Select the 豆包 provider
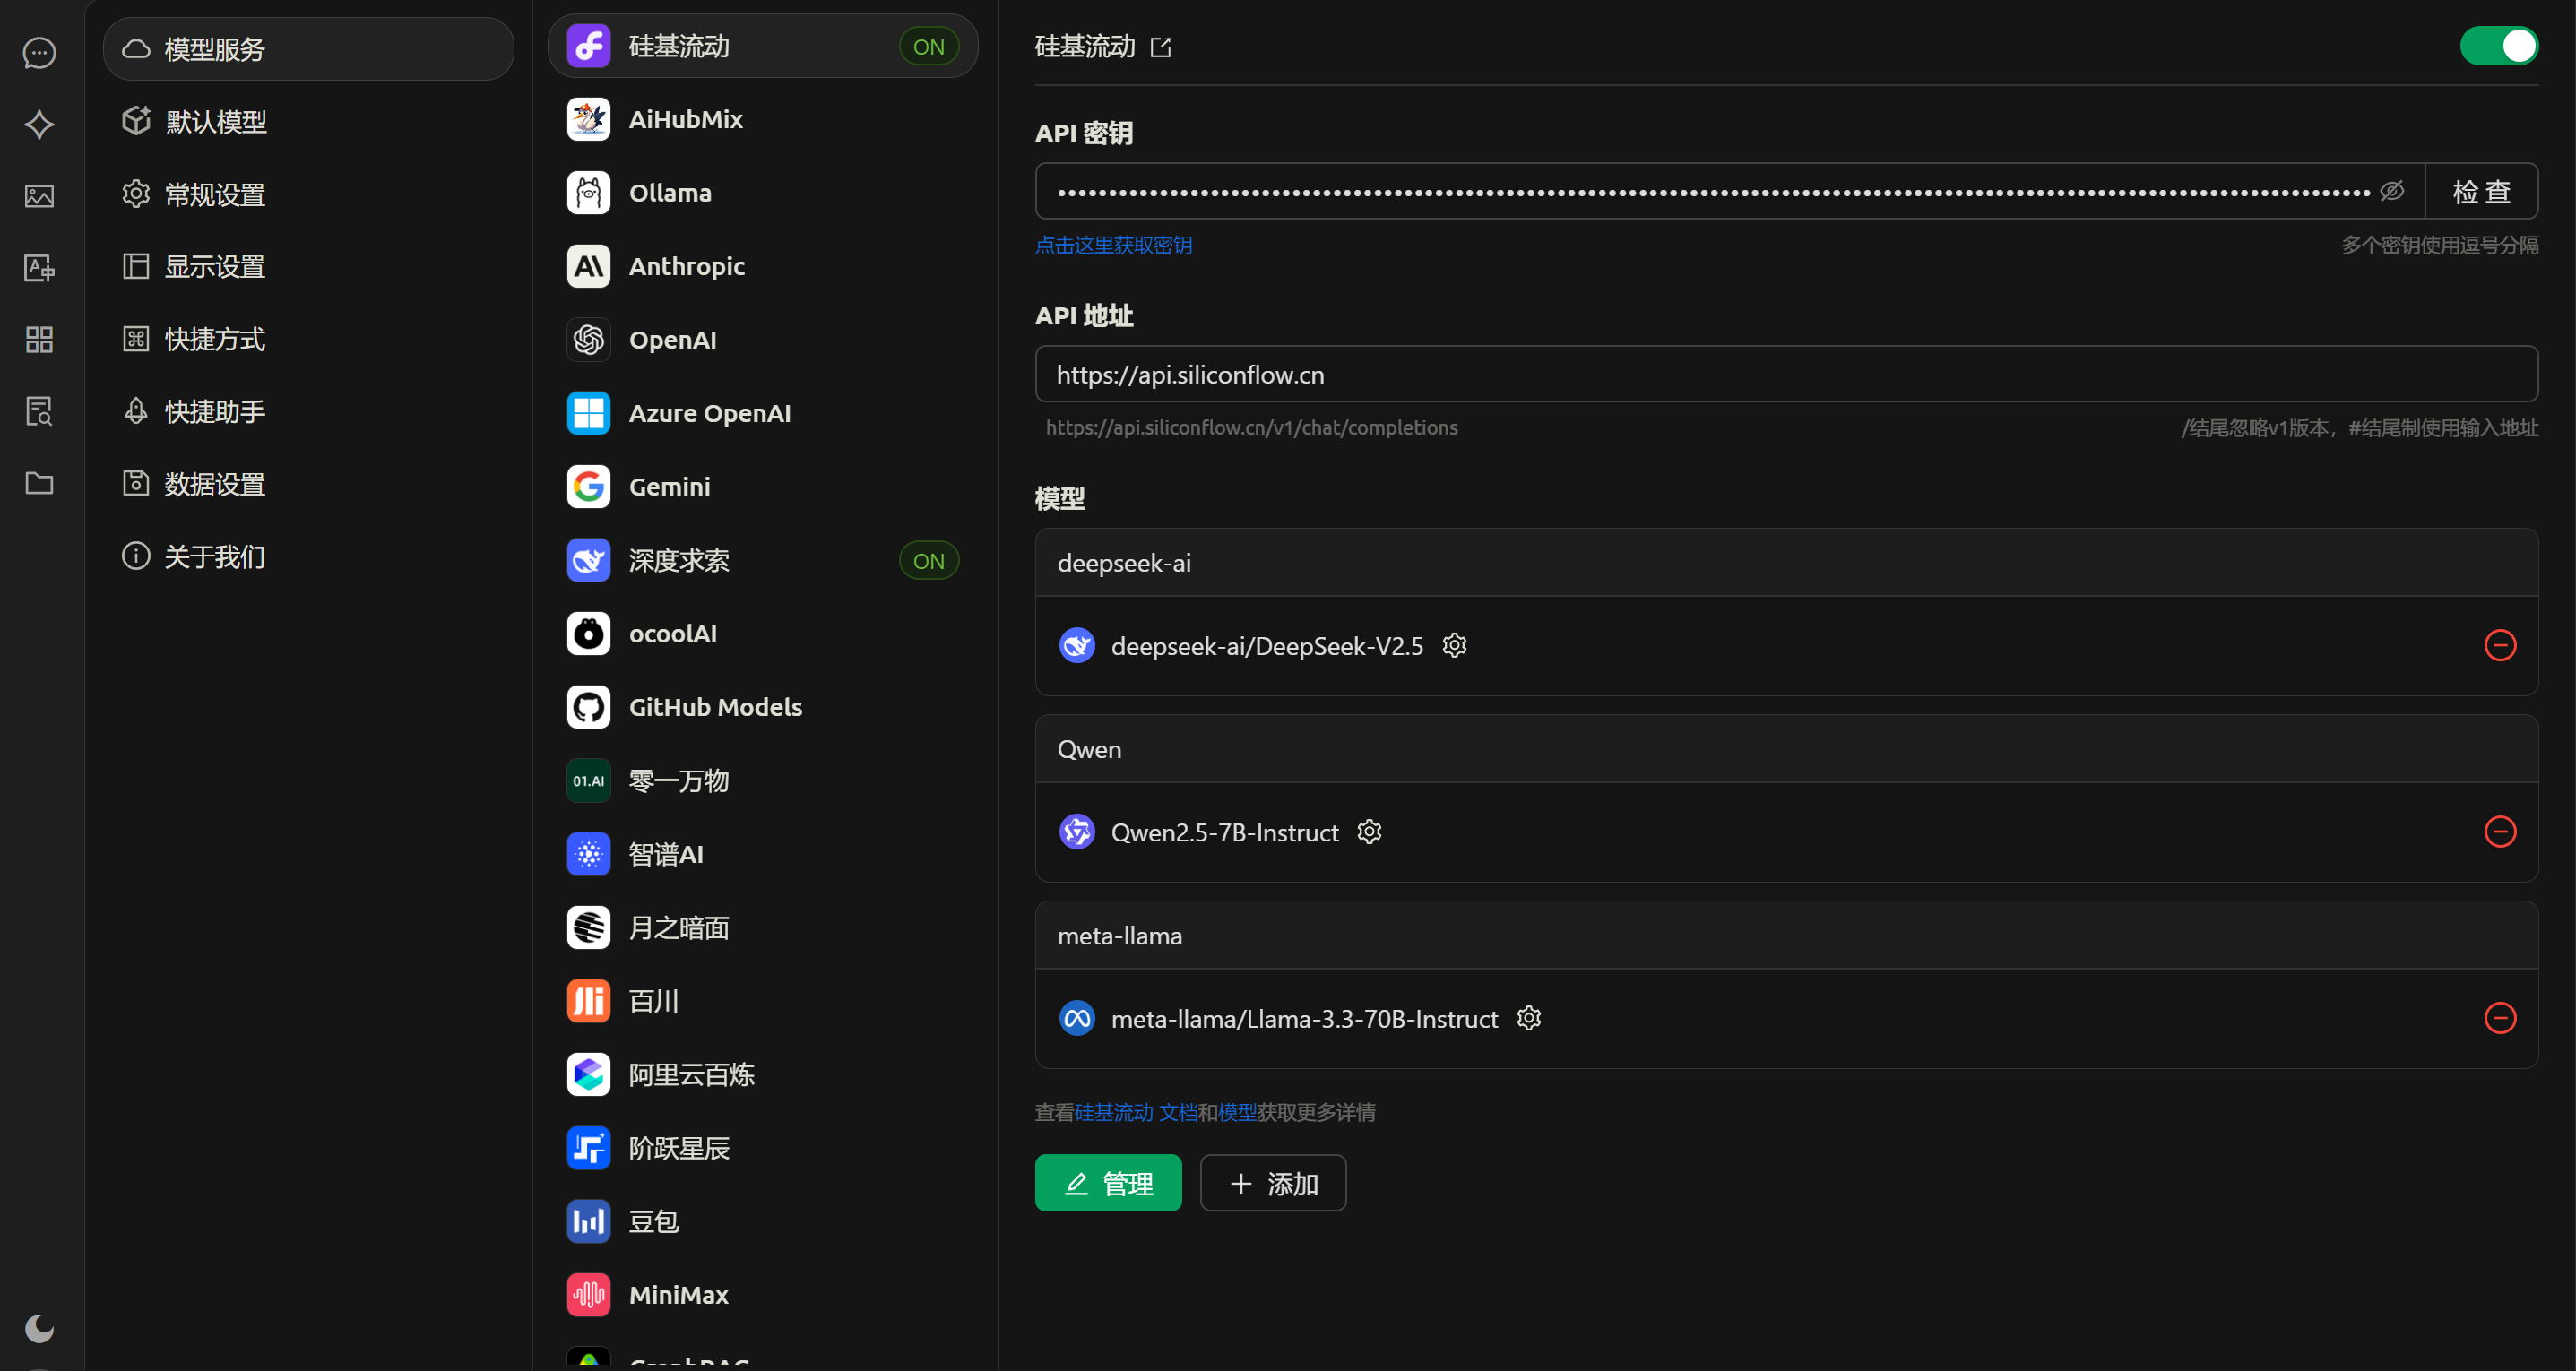 click(763, 1222)
